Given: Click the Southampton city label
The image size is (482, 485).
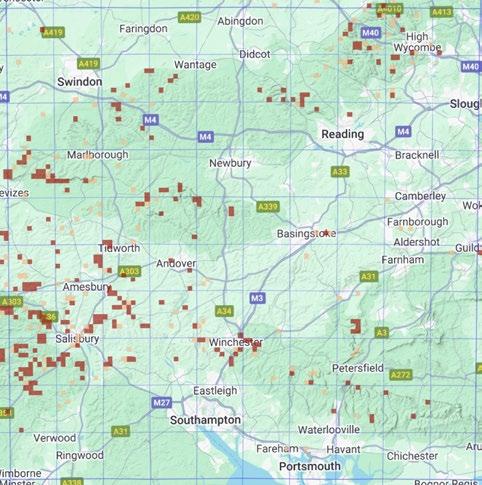Looking at the screenshot, I should click(x=205, y=420).
